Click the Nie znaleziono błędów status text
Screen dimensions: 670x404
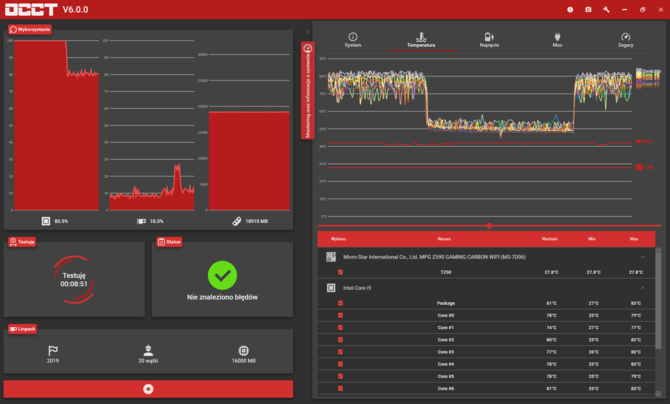(222, 297)
